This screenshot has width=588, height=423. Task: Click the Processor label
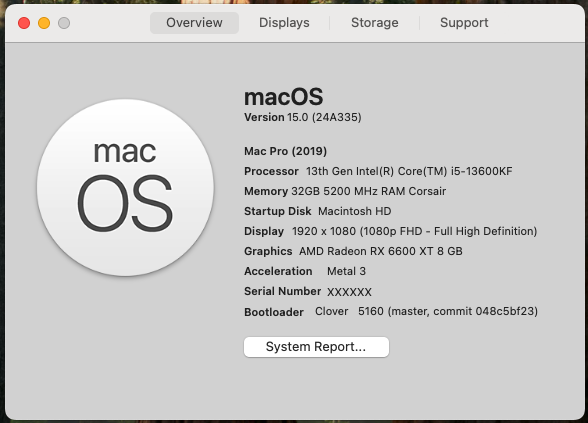coord(271,171)
